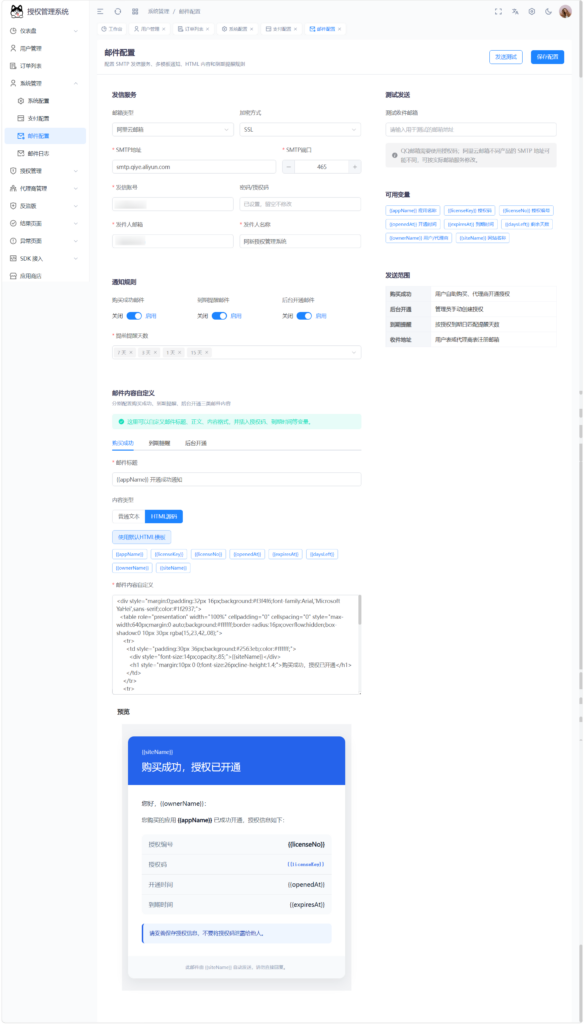Insert the {{licenseKey}} tag above the editor
The width and height of the screenshot is (584, 1024).
click(169, 554)
